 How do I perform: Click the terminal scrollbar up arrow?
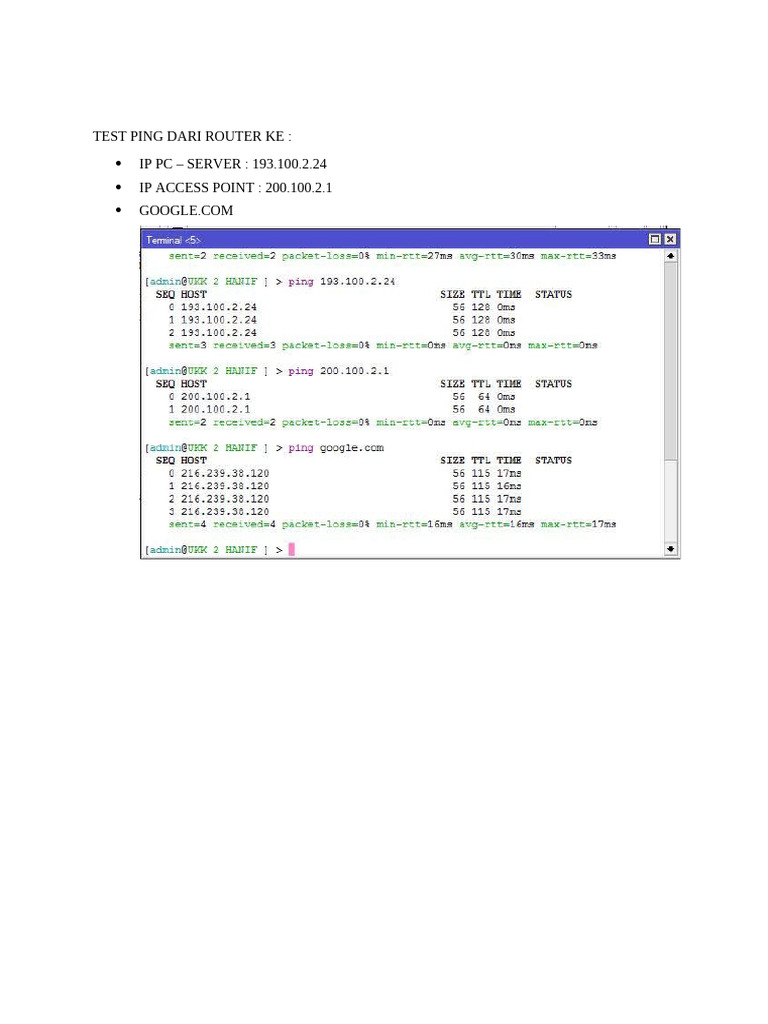point(670,256)
